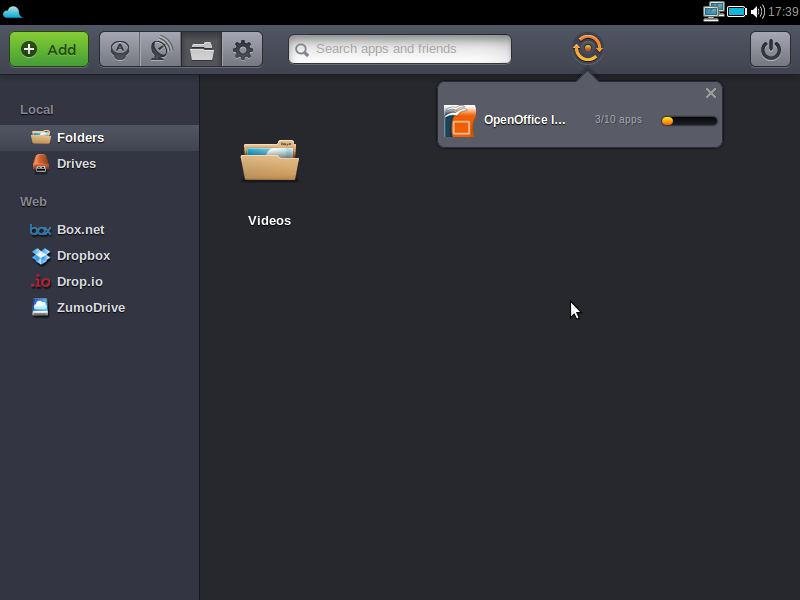The width and height of the screenshot is (800, 600).
Task: Open ZumoDrive in the sidebar
Action: pyautogui.click(x=90, y=308)
